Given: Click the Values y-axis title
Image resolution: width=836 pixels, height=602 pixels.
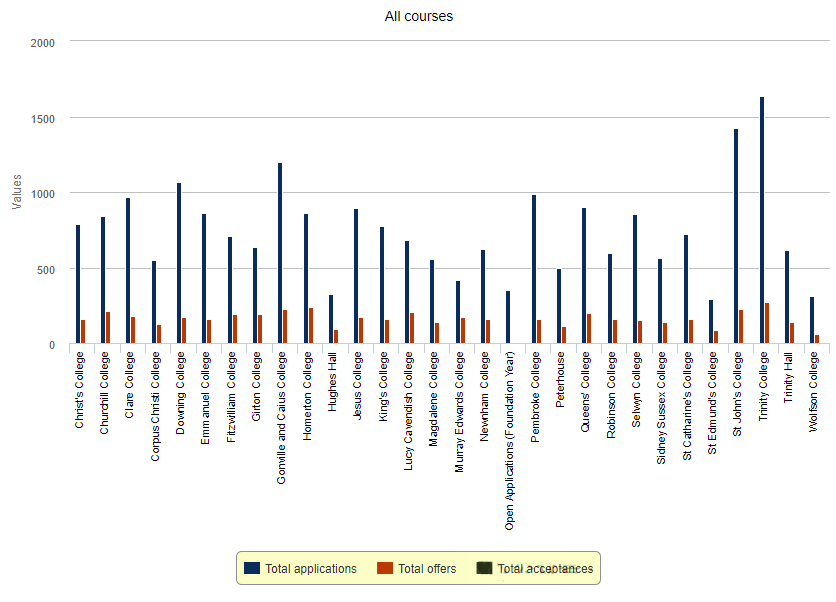Looking at the screenshot, I should 16,192.
